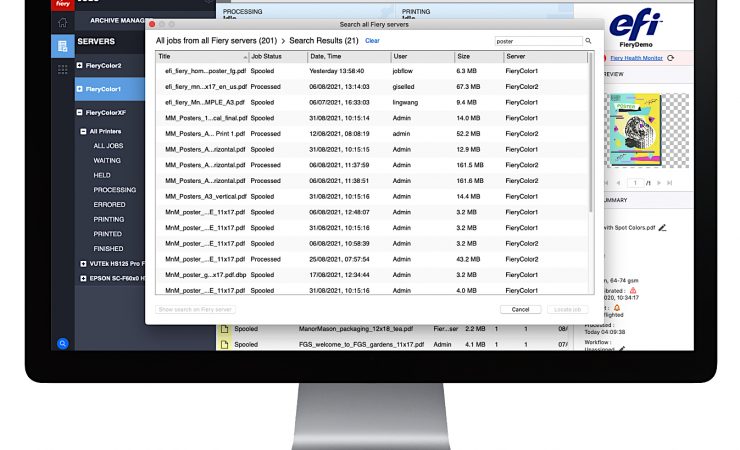Collapse the All Printers group

[x=83, y=131]
